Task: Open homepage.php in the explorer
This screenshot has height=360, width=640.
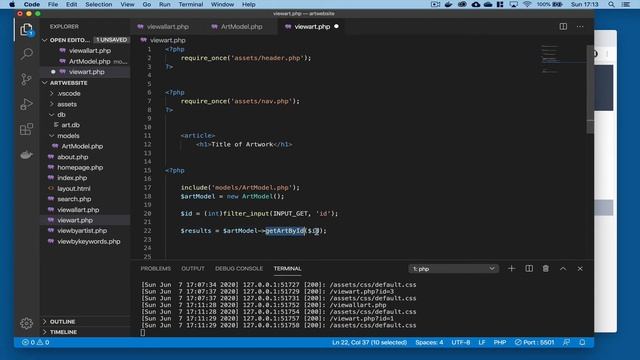Action: click(85, 167)
